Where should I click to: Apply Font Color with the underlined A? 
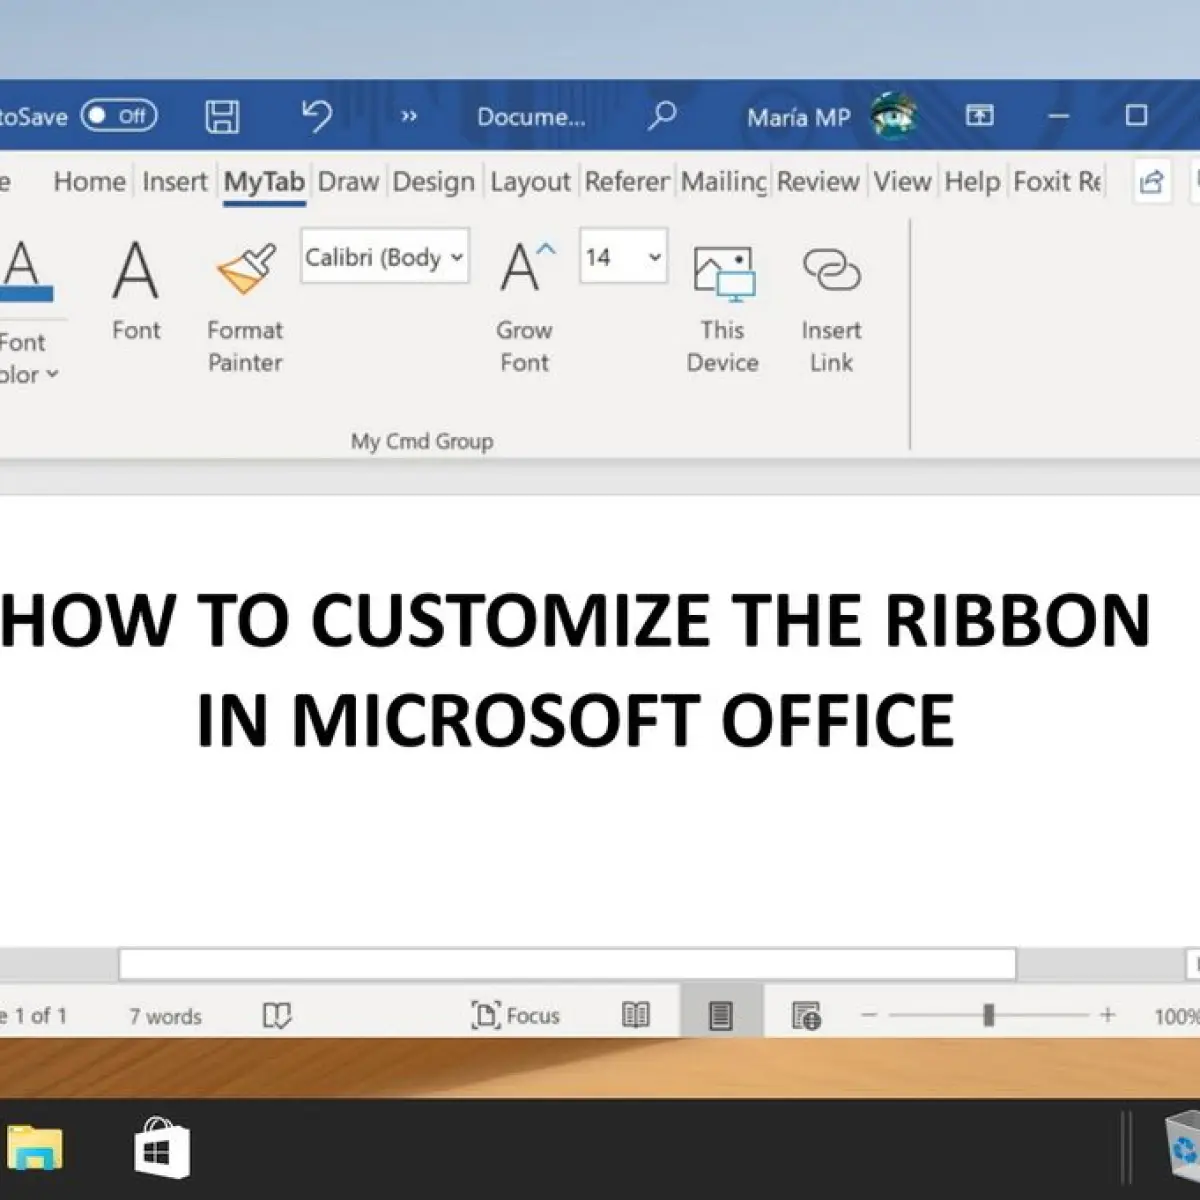pos(26,271)
